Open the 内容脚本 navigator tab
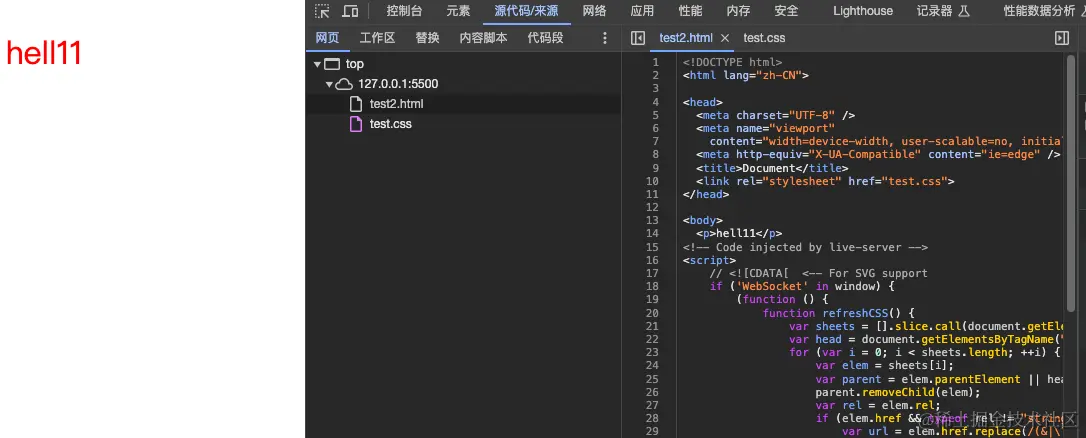 coord(483,38)
